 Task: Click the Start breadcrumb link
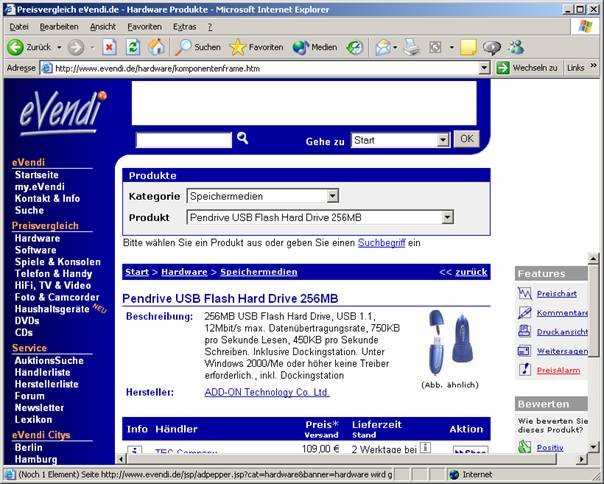pyautogui.click(x=137, y=272)
